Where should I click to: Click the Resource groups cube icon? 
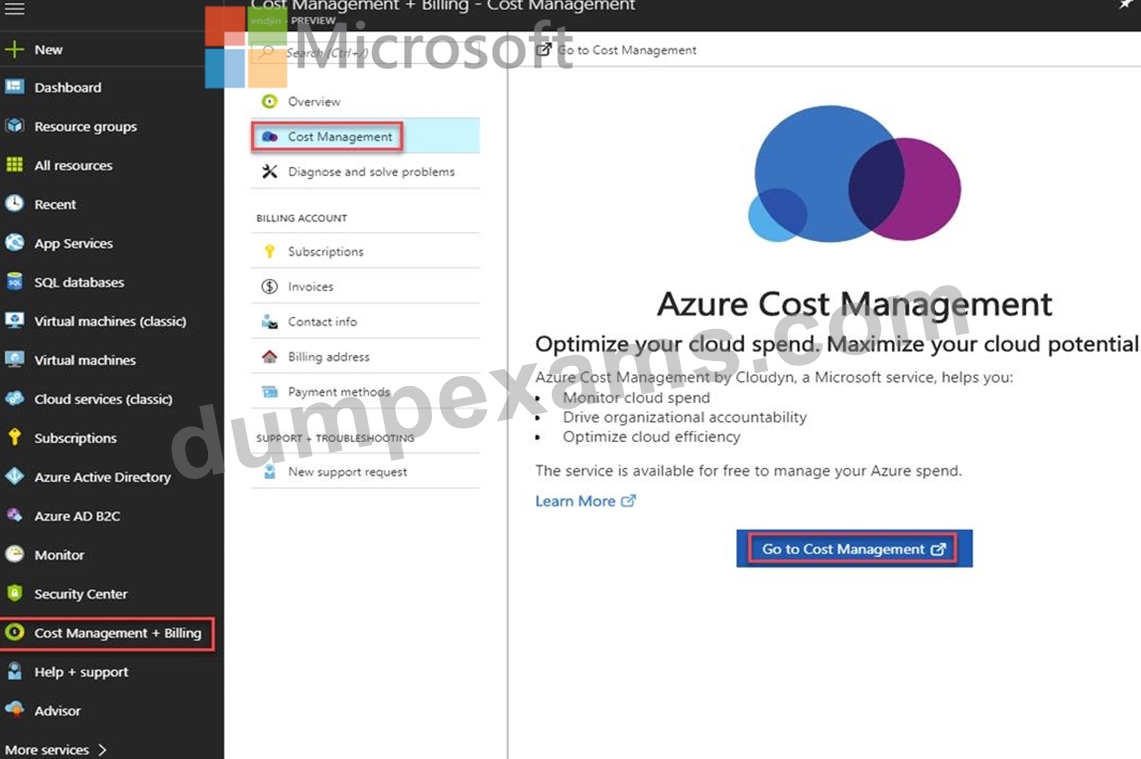coord(15,126)
